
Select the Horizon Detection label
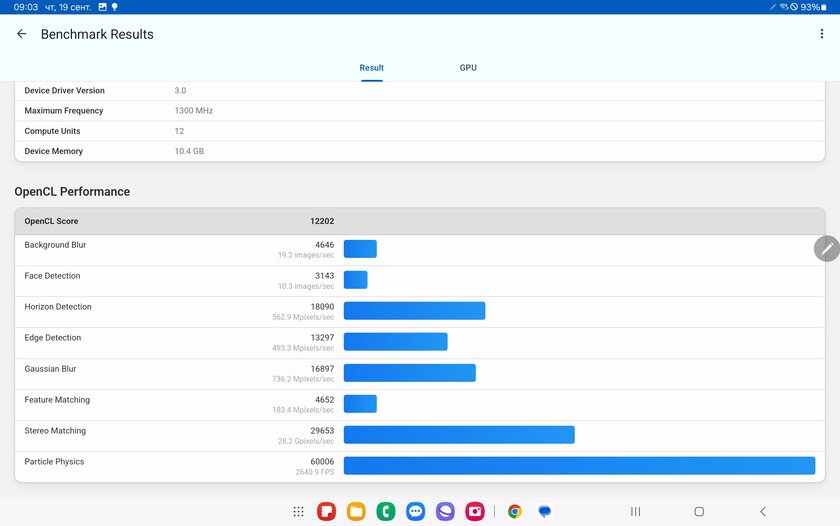(x=58, y=307)
